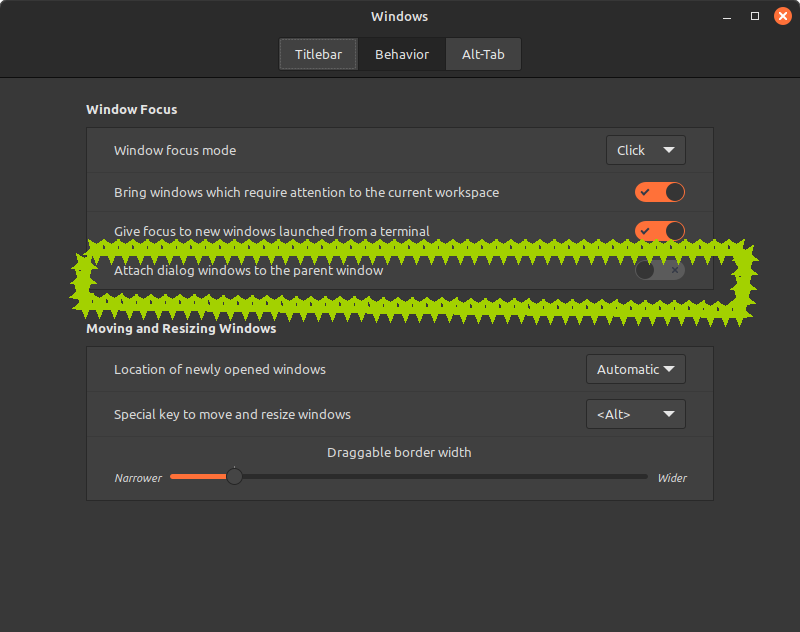Click the Moving and Resizing Windows heading
The image size is (800, 632).
pyautogui.click(x=181, y=328)
